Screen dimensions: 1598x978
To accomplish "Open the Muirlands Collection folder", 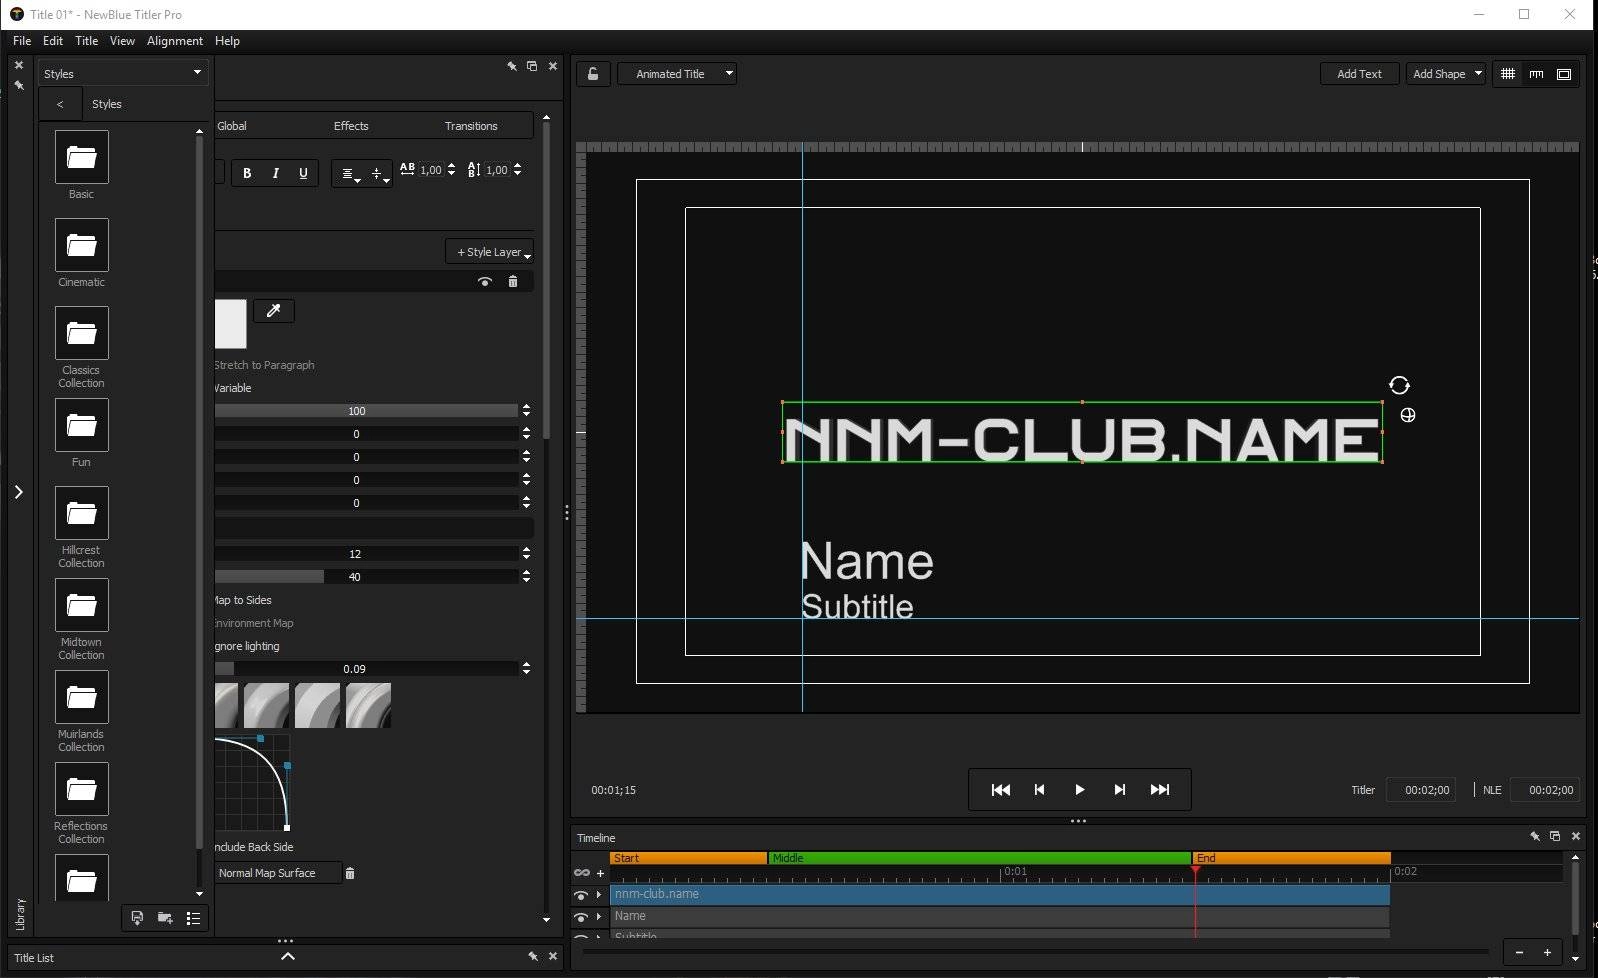I will tap(81, 697).
